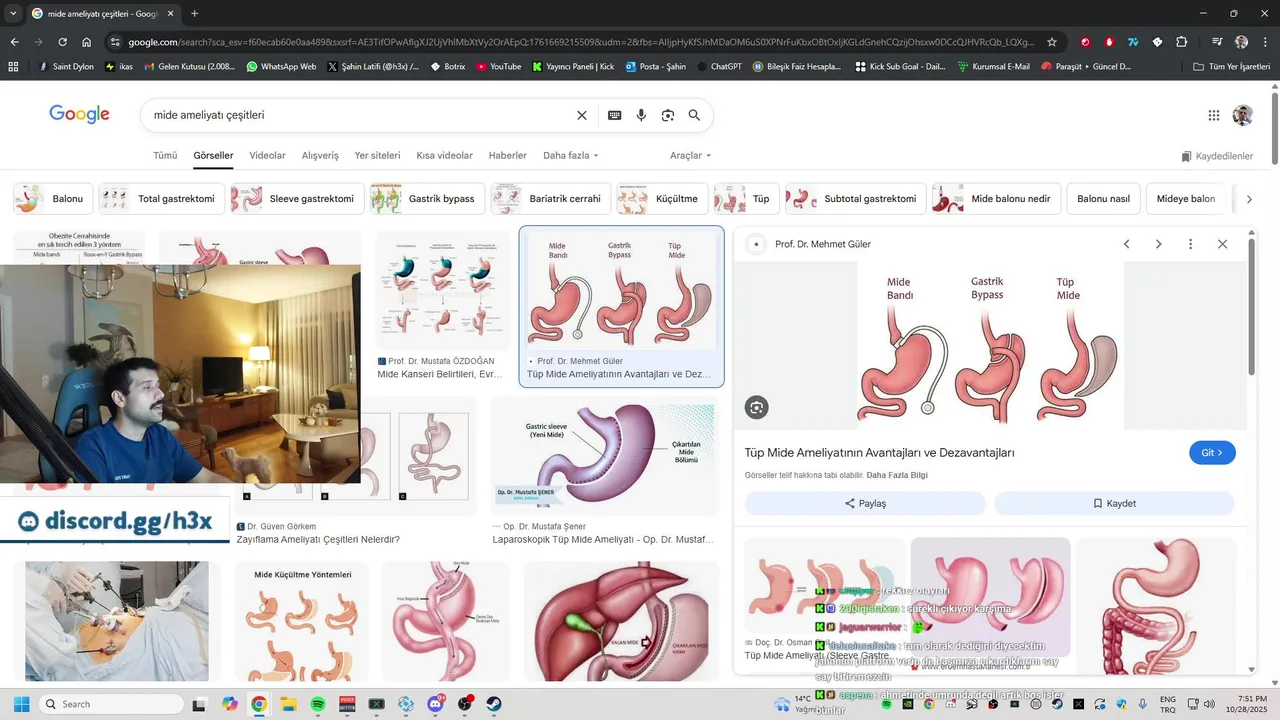This screenshot has height=720, width=1280.
Task: Open Chrome media control icon
Action: pos(1217,42)
